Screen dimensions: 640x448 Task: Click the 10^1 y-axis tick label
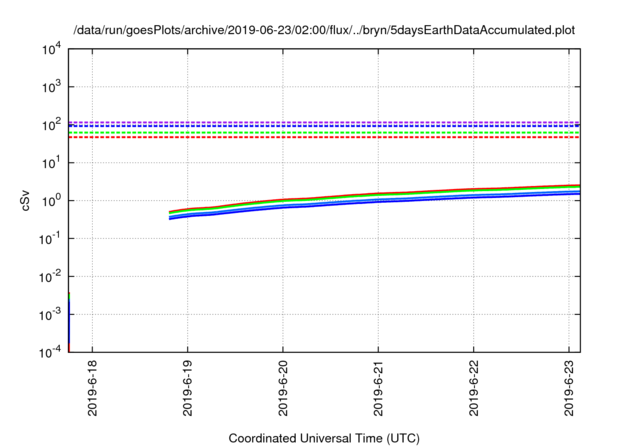pyautogui.click(x=51, y=163)
